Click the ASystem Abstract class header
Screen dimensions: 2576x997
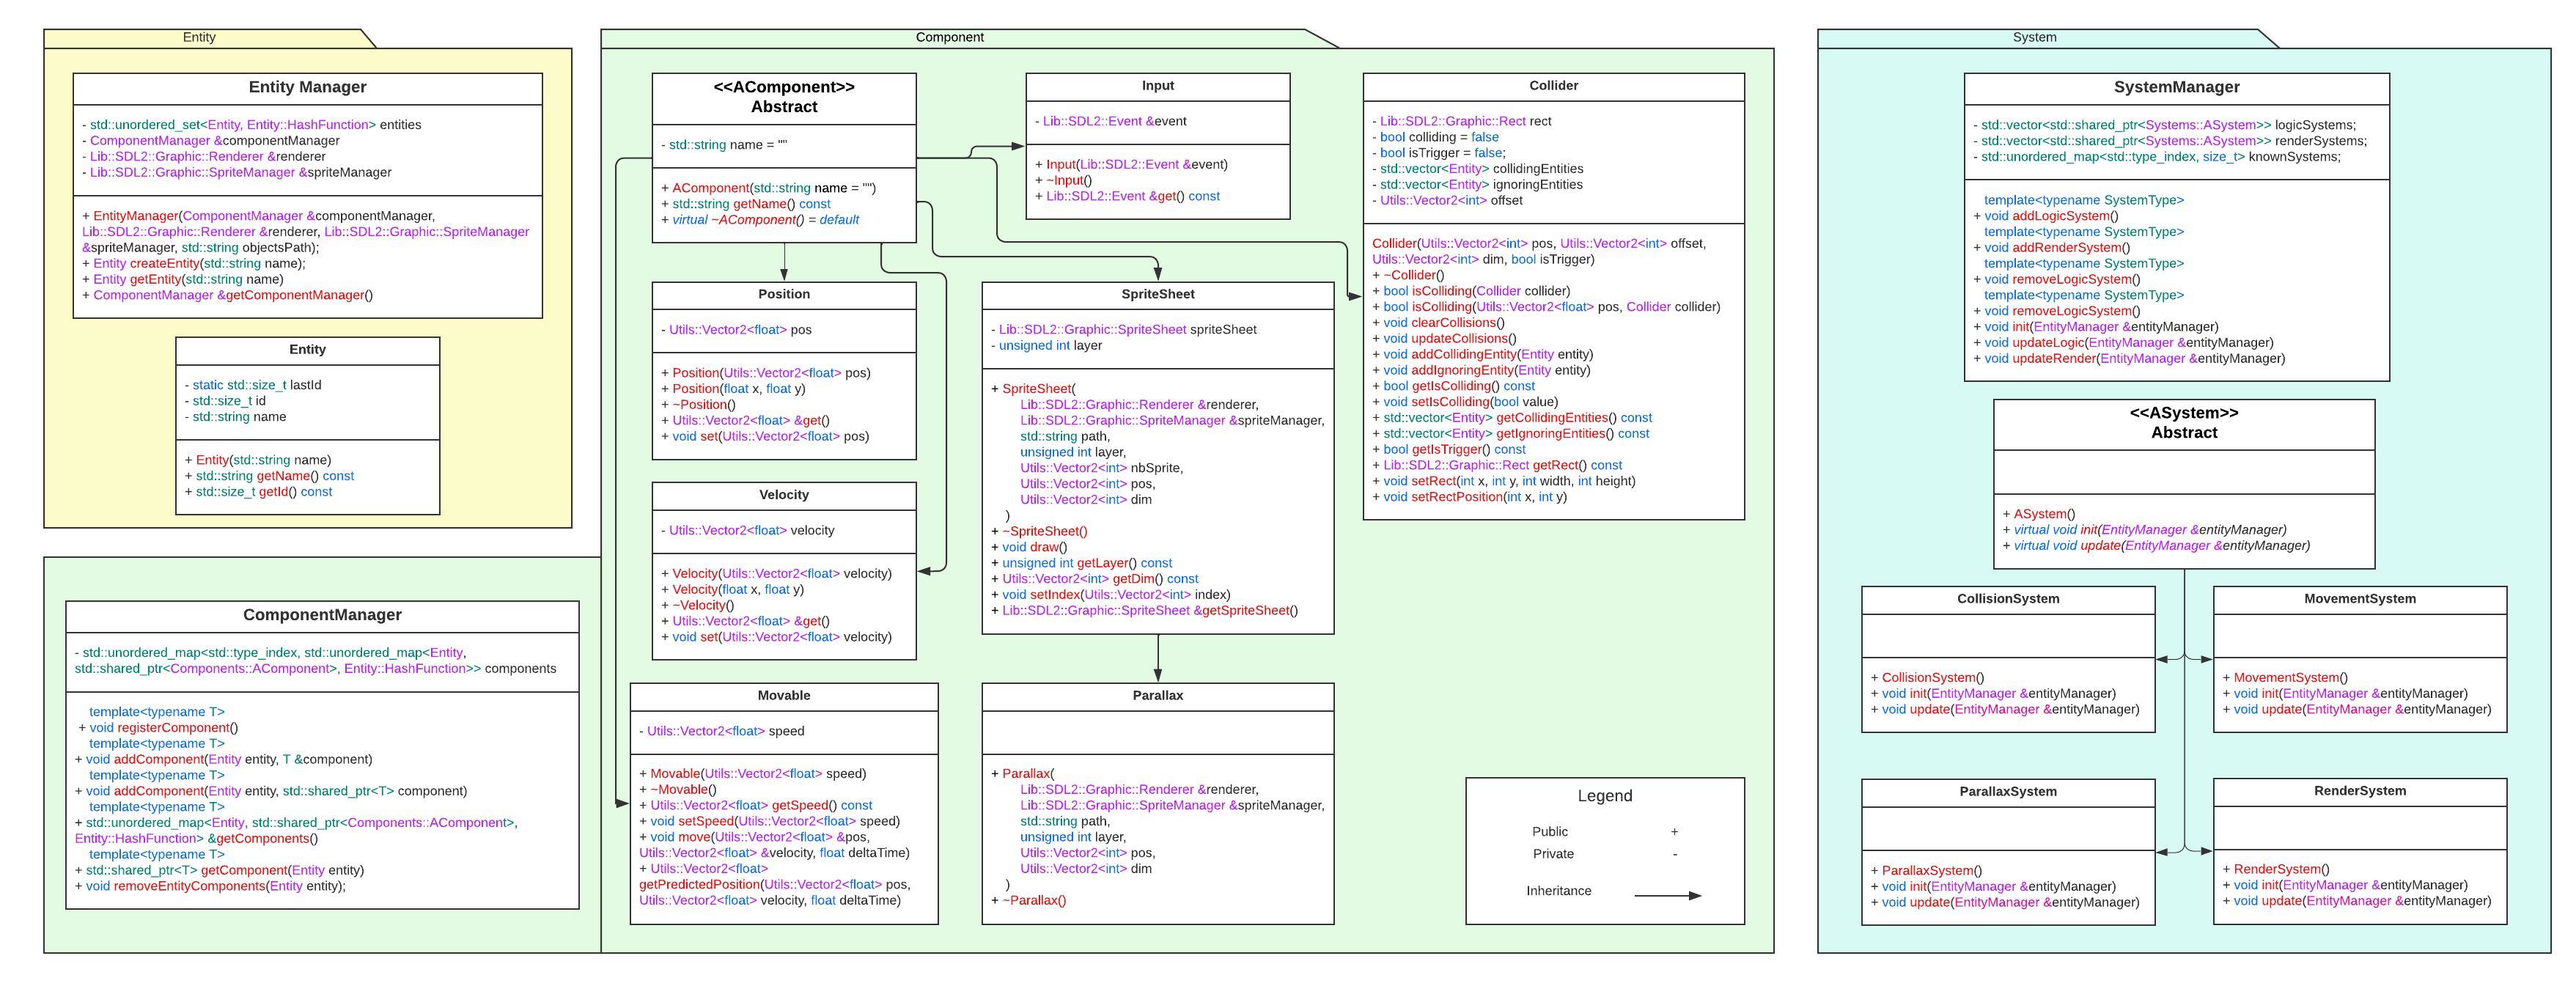(2184, 423)
